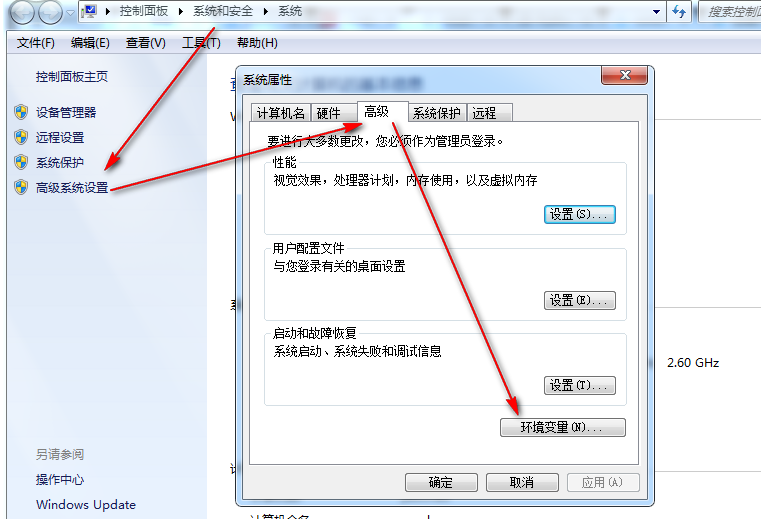
Task: Click the 确定 button
Action: [x=441, y=482]
